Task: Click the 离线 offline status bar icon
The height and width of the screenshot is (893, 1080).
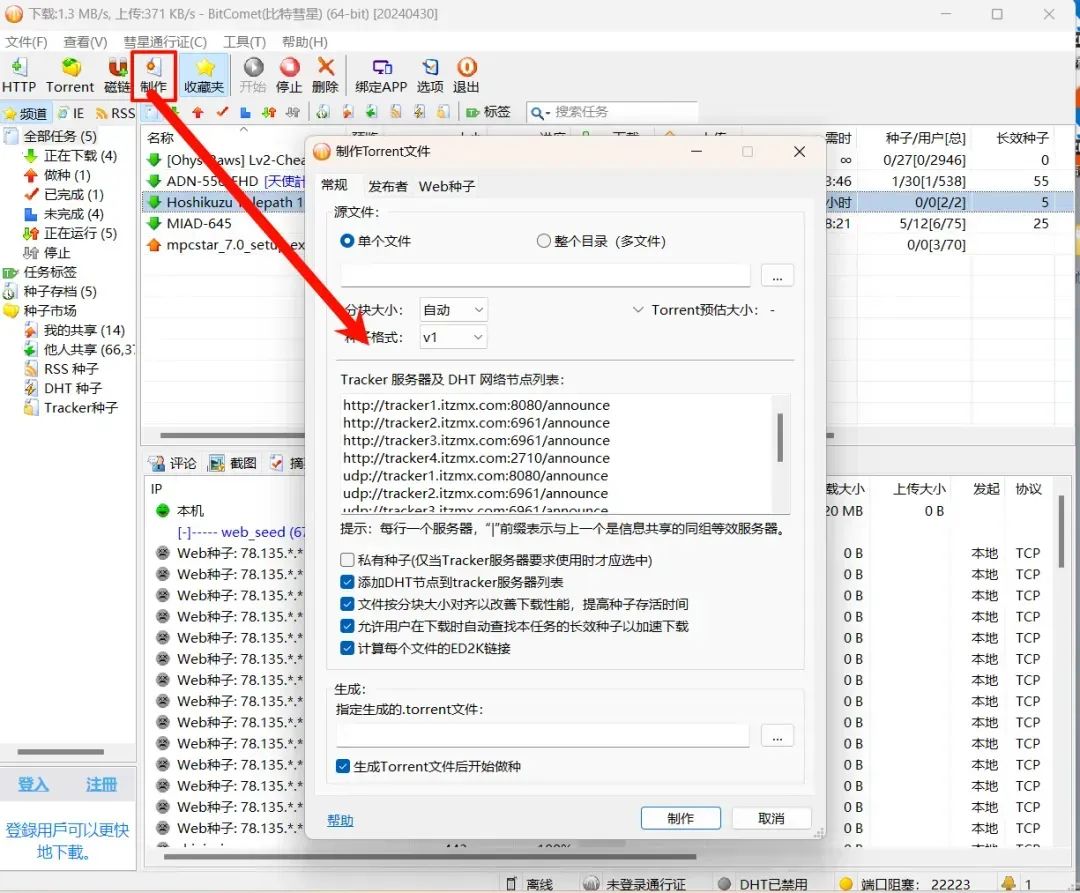Action: point(511,883)
